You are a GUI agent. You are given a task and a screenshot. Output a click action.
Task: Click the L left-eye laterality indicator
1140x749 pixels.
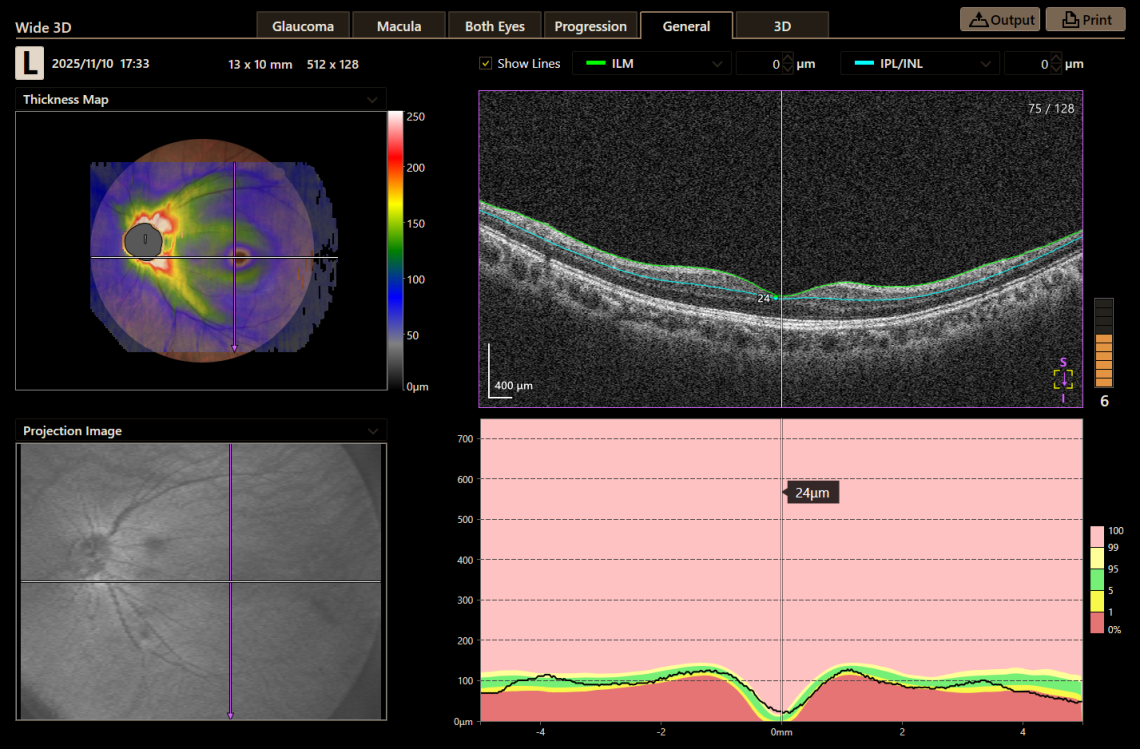(29, 63)
